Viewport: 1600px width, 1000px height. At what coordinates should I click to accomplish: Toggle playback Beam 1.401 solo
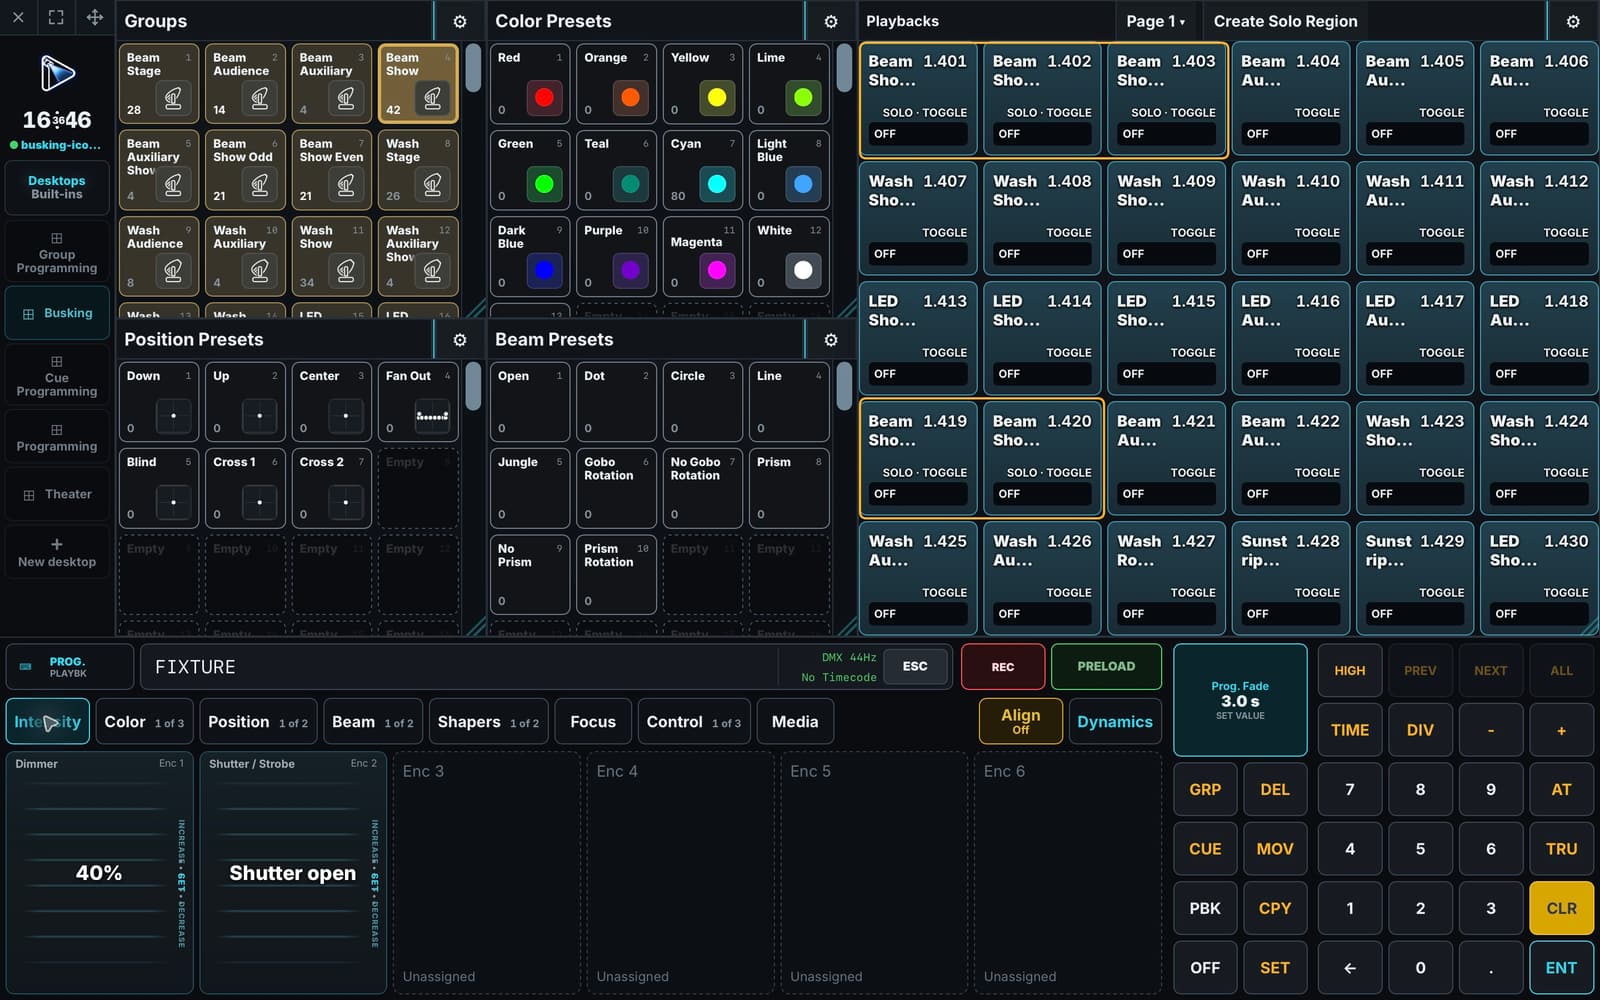coord(918,100)
